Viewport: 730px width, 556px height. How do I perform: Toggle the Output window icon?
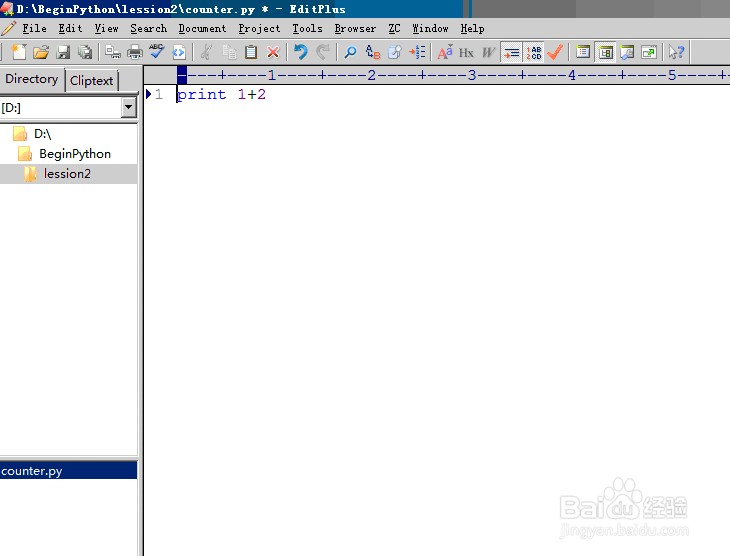pos(628,52)
